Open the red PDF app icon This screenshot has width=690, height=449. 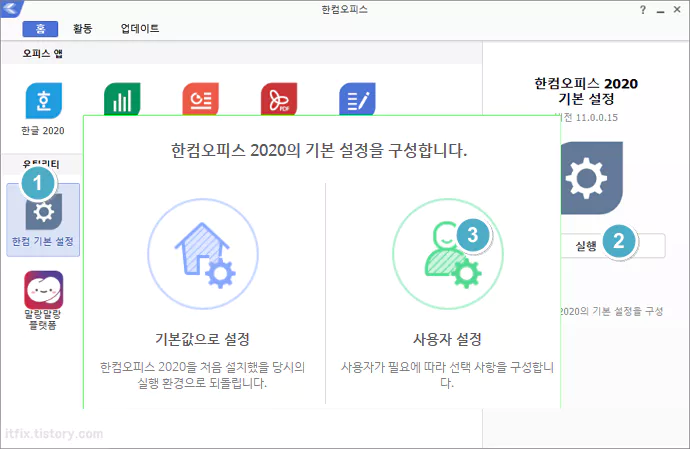279,99
